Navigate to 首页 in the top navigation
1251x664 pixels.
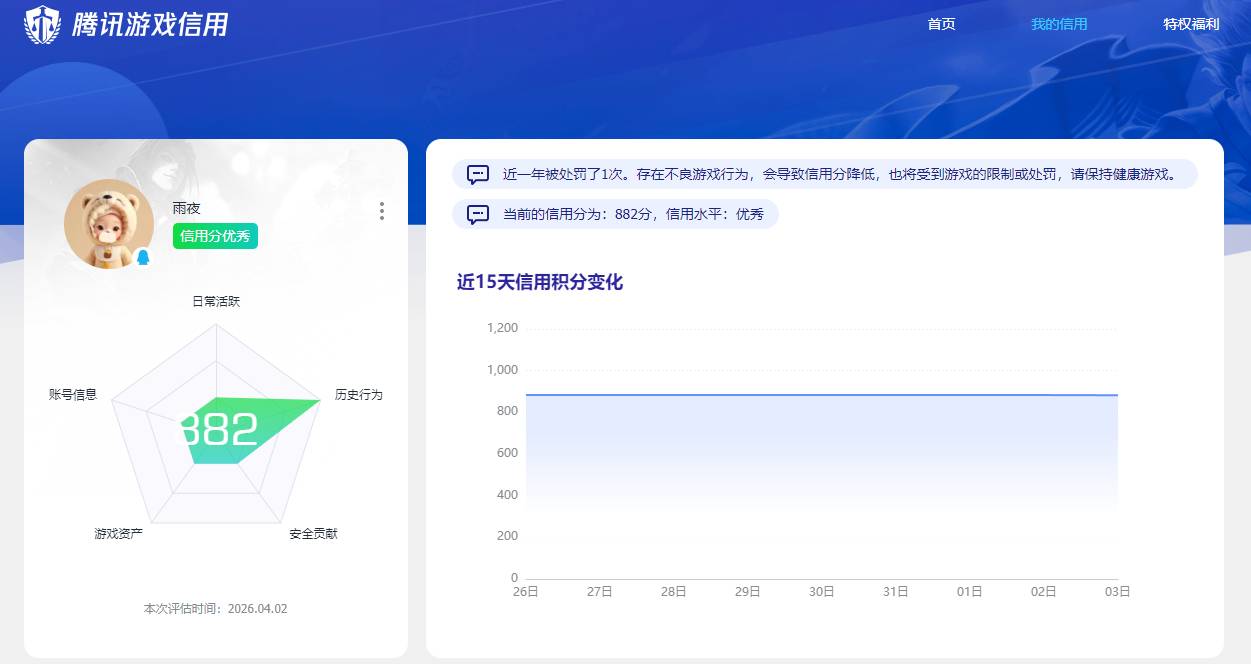tap(941, 23)
